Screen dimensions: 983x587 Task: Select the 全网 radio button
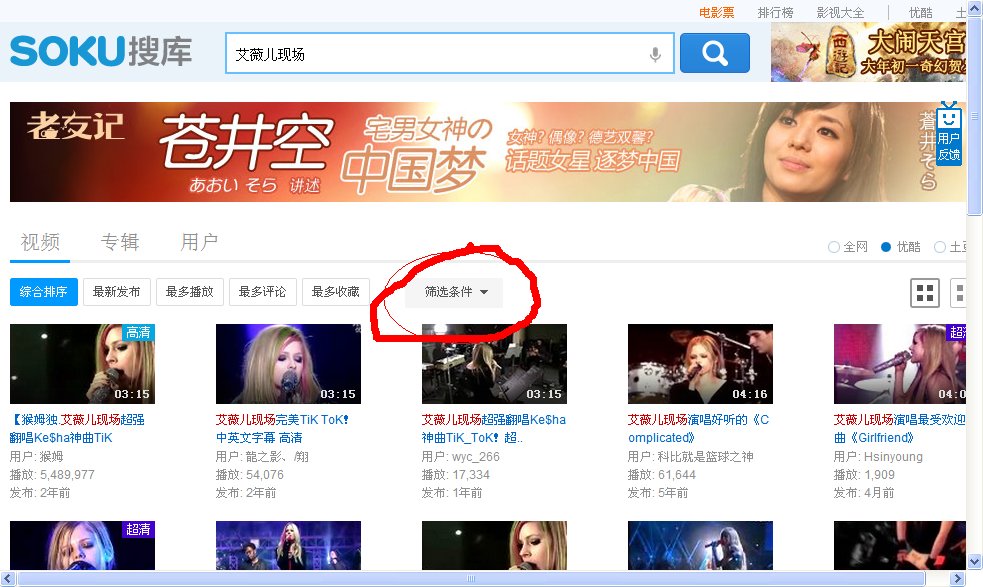834,247
